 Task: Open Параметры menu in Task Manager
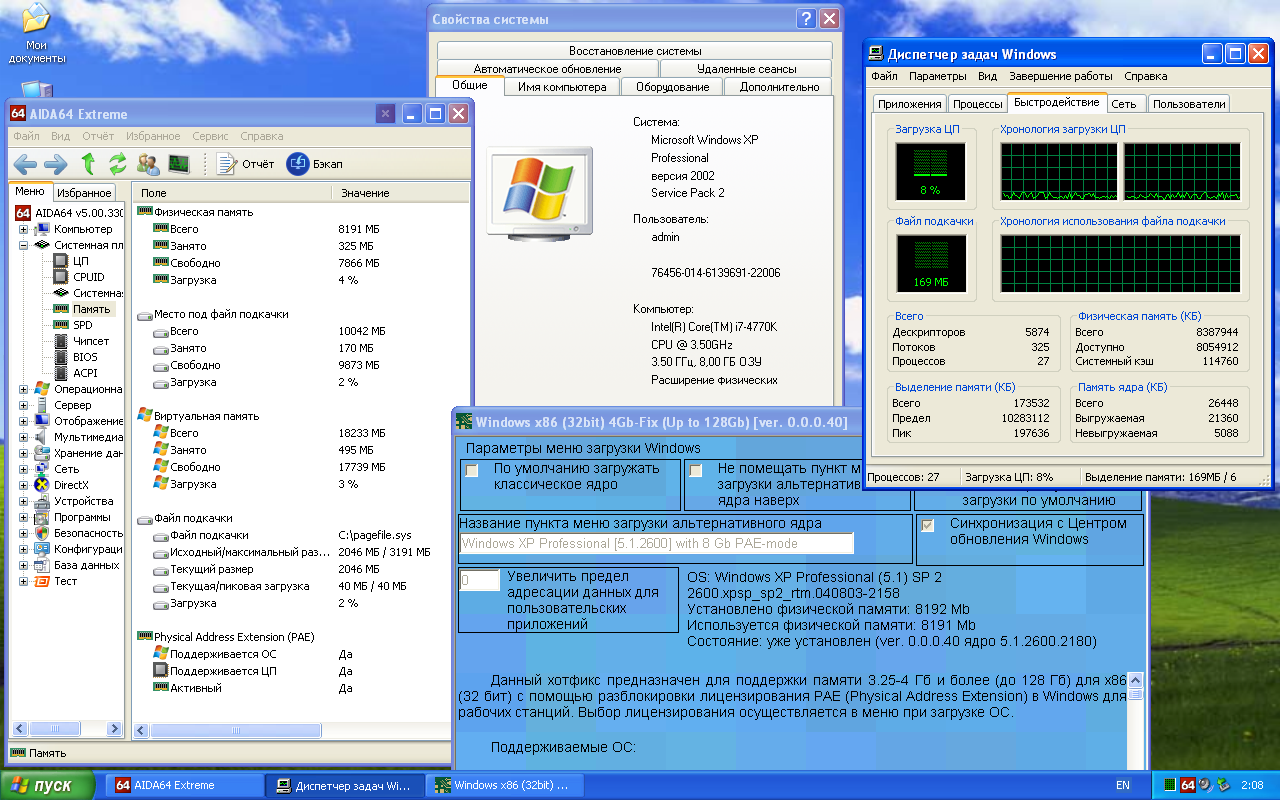click(x=938, y=76)
